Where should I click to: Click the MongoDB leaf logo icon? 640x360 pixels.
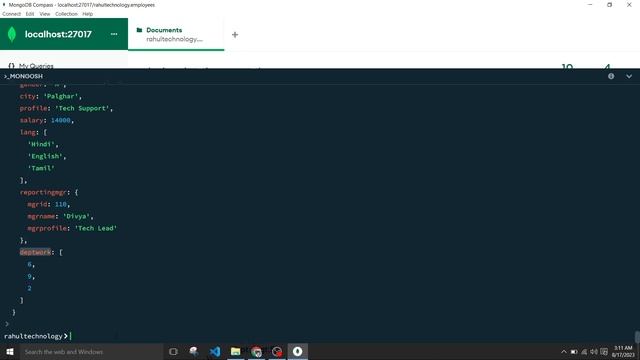(x=12, y=34)
